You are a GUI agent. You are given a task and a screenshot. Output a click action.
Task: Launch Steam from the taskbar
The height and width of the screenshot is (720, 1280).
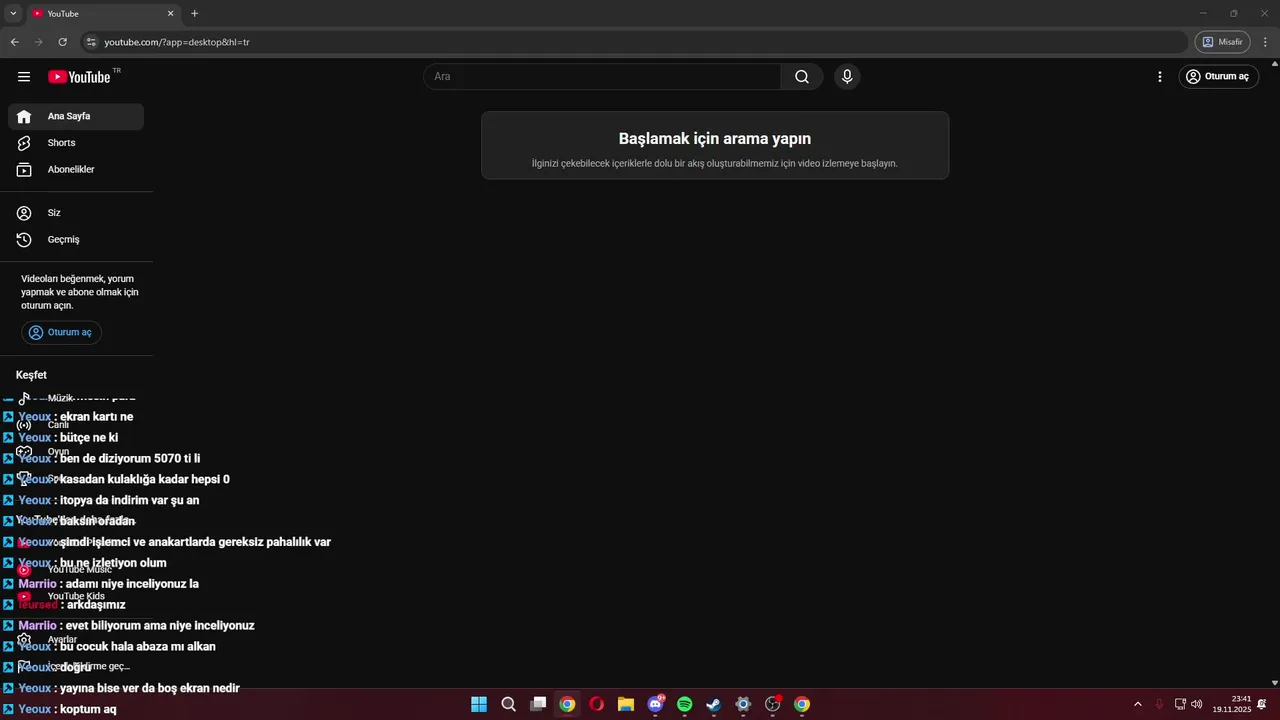click(x=713, y=704)
